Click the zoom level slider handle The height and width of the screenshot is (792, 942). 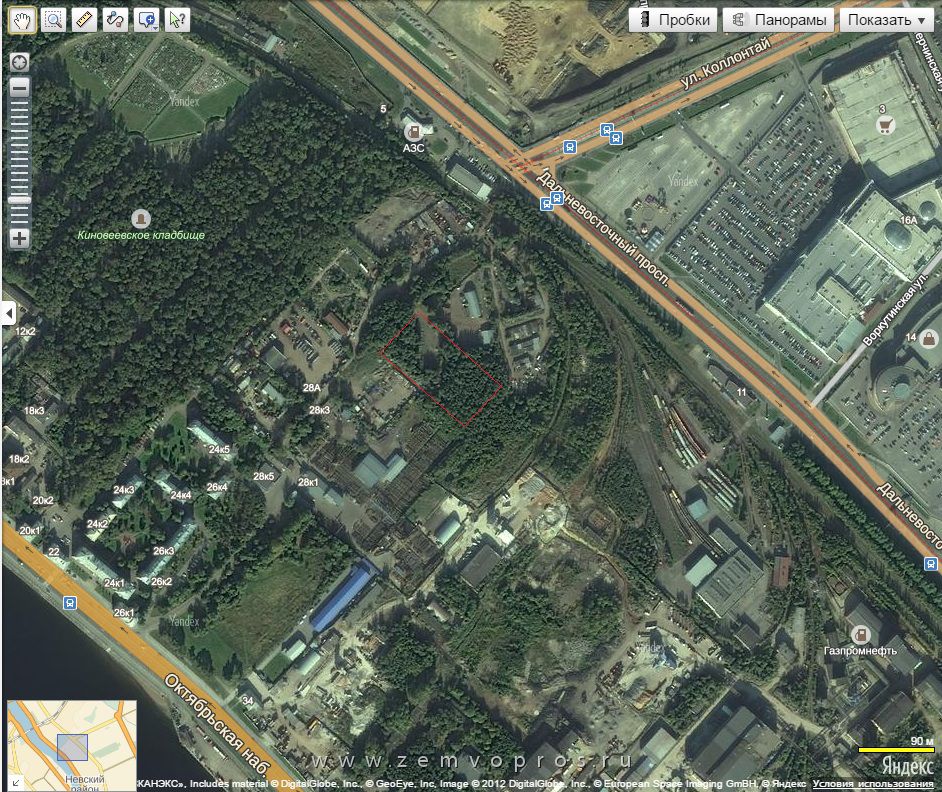point(19,200)
